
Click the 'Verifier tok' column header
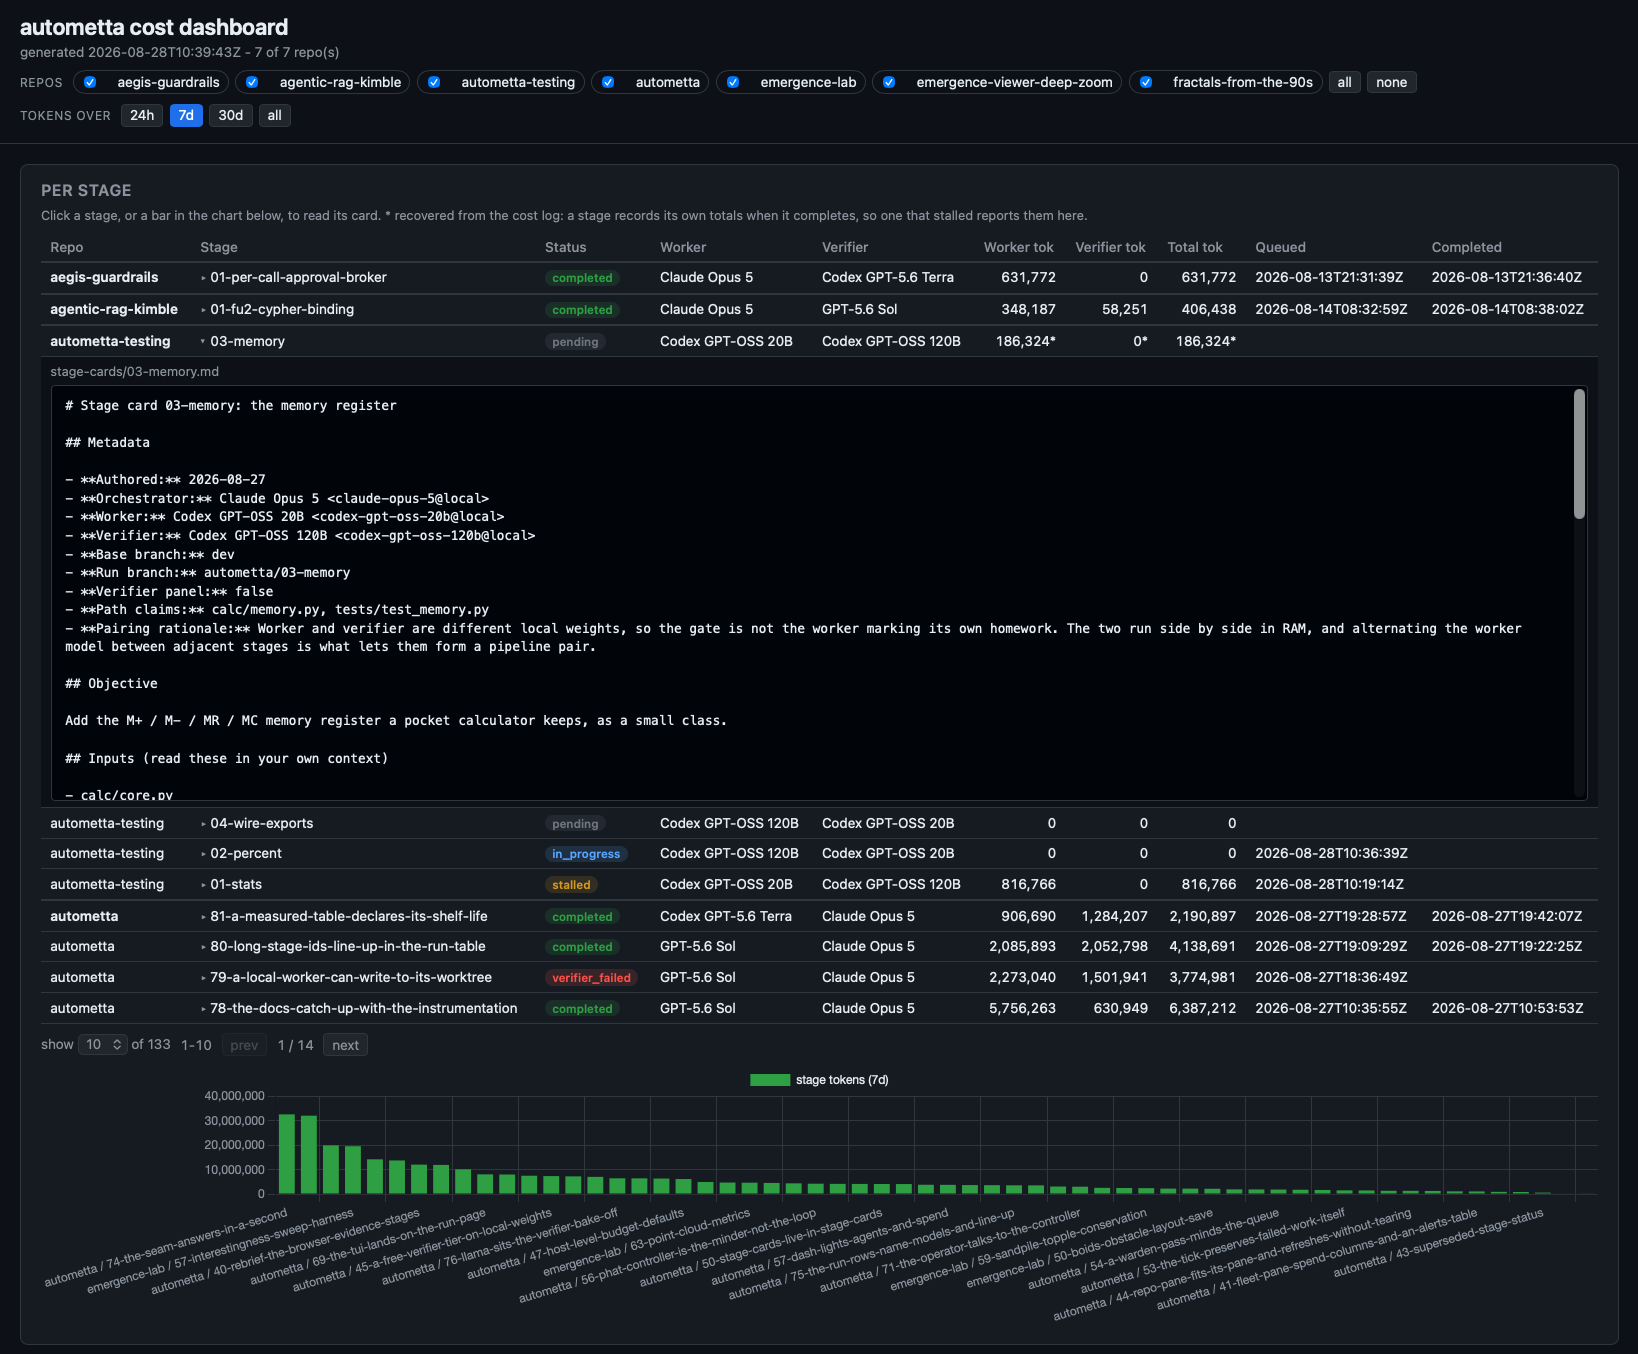tap(1110, 247)
